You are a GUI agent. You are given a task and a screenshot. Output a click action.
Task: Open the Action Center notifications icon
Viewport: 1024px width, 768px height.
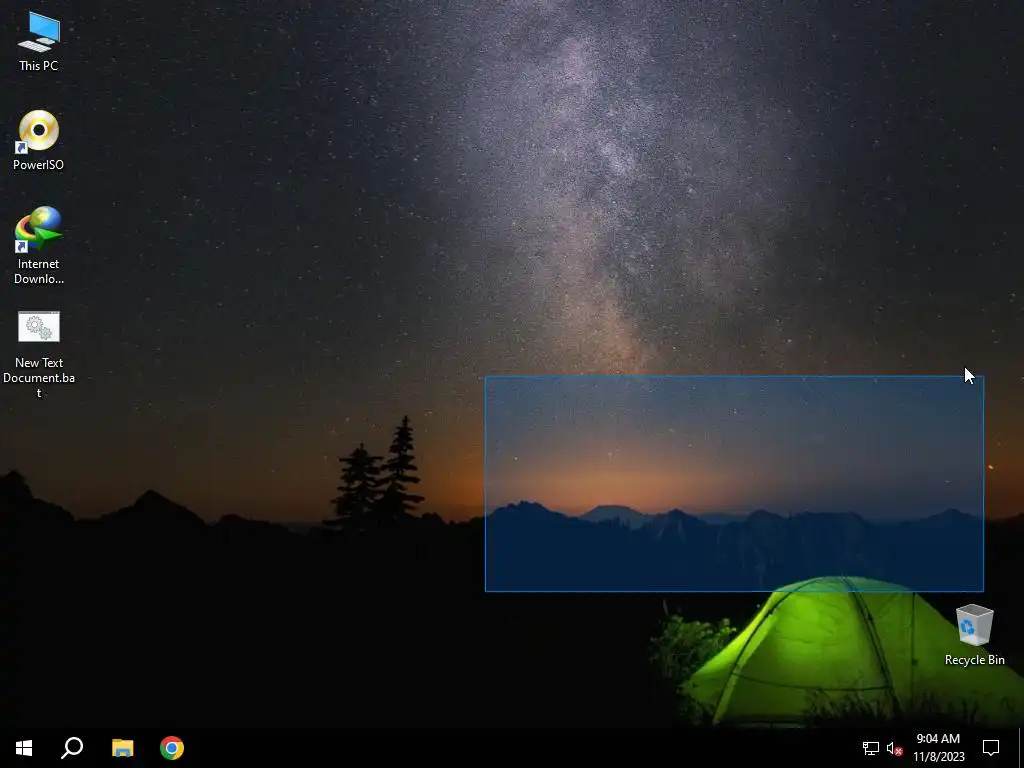tap(991, 748)
